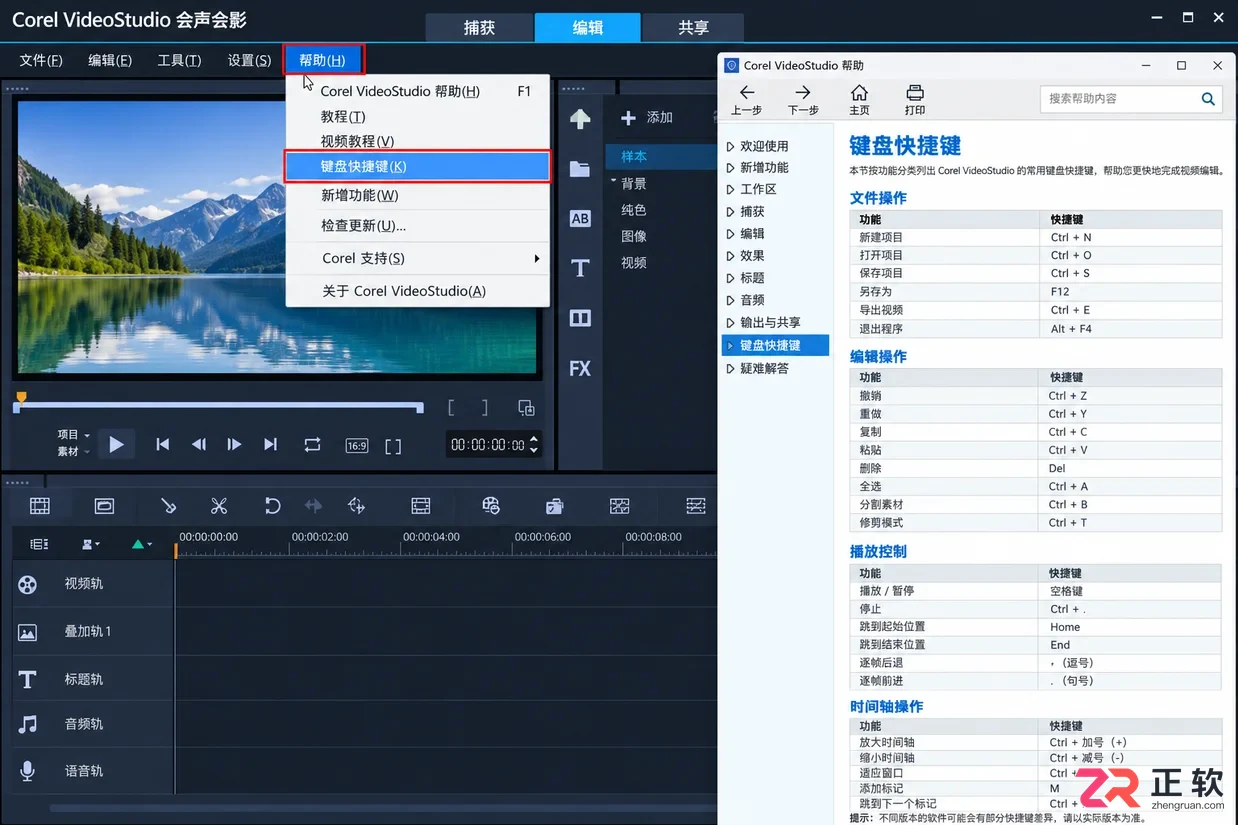
Task: Select 纯色 in the library list
Action: (x=634, y=210)
